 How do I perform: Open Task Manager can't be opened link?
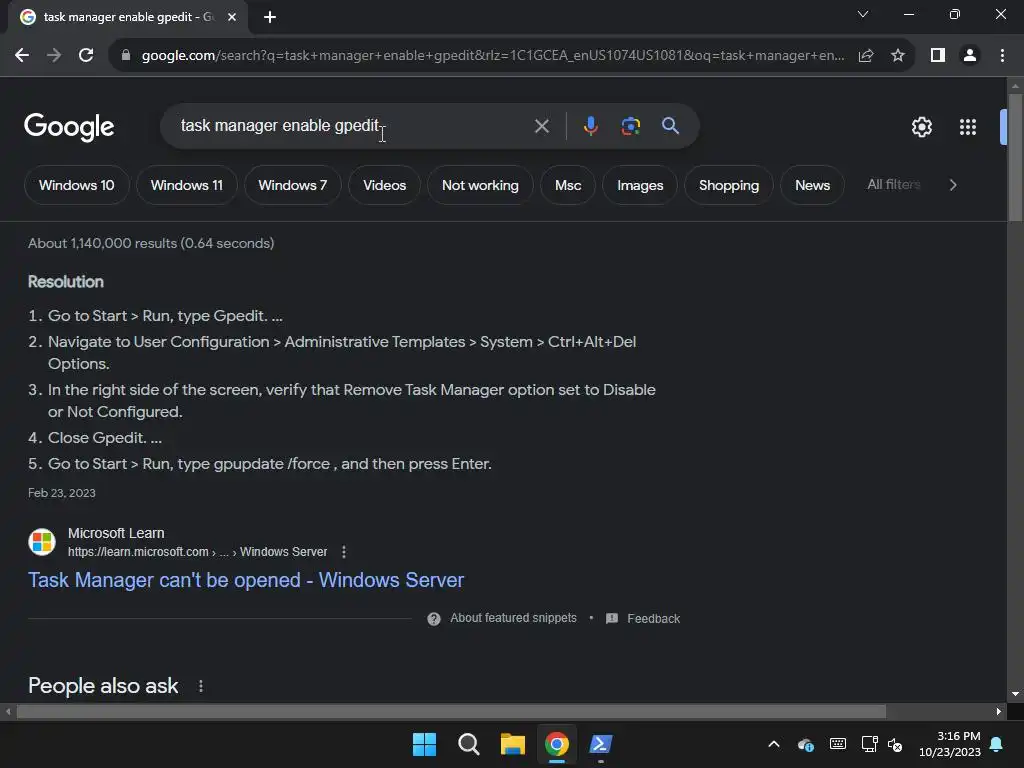tap(246, 580)
